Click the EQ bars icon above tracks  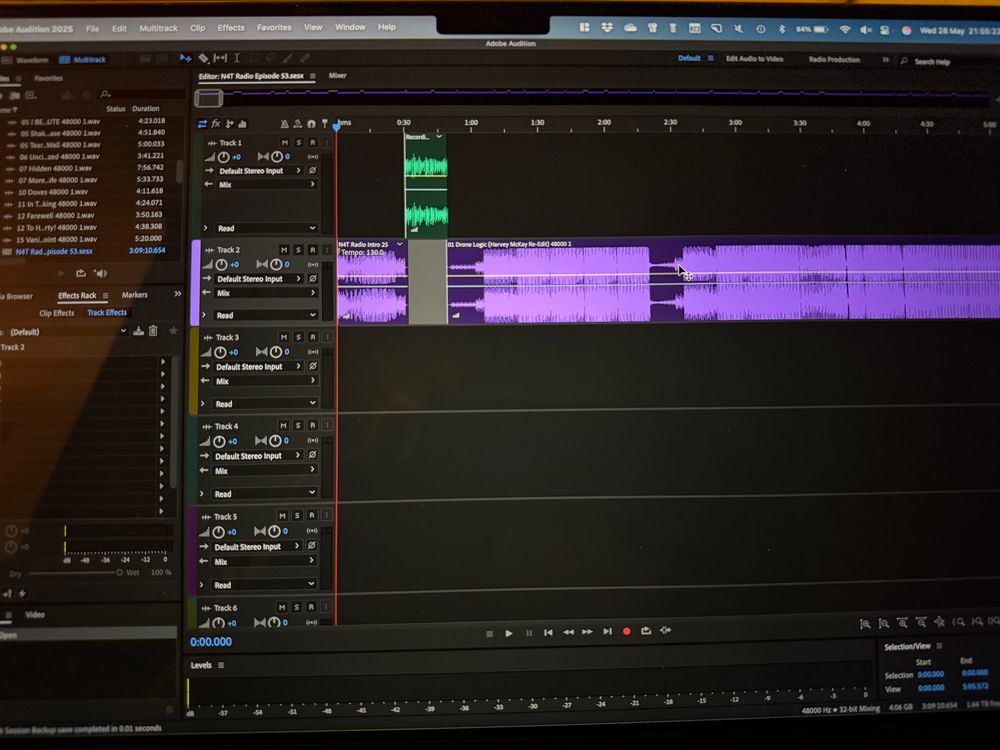[242, 124]
